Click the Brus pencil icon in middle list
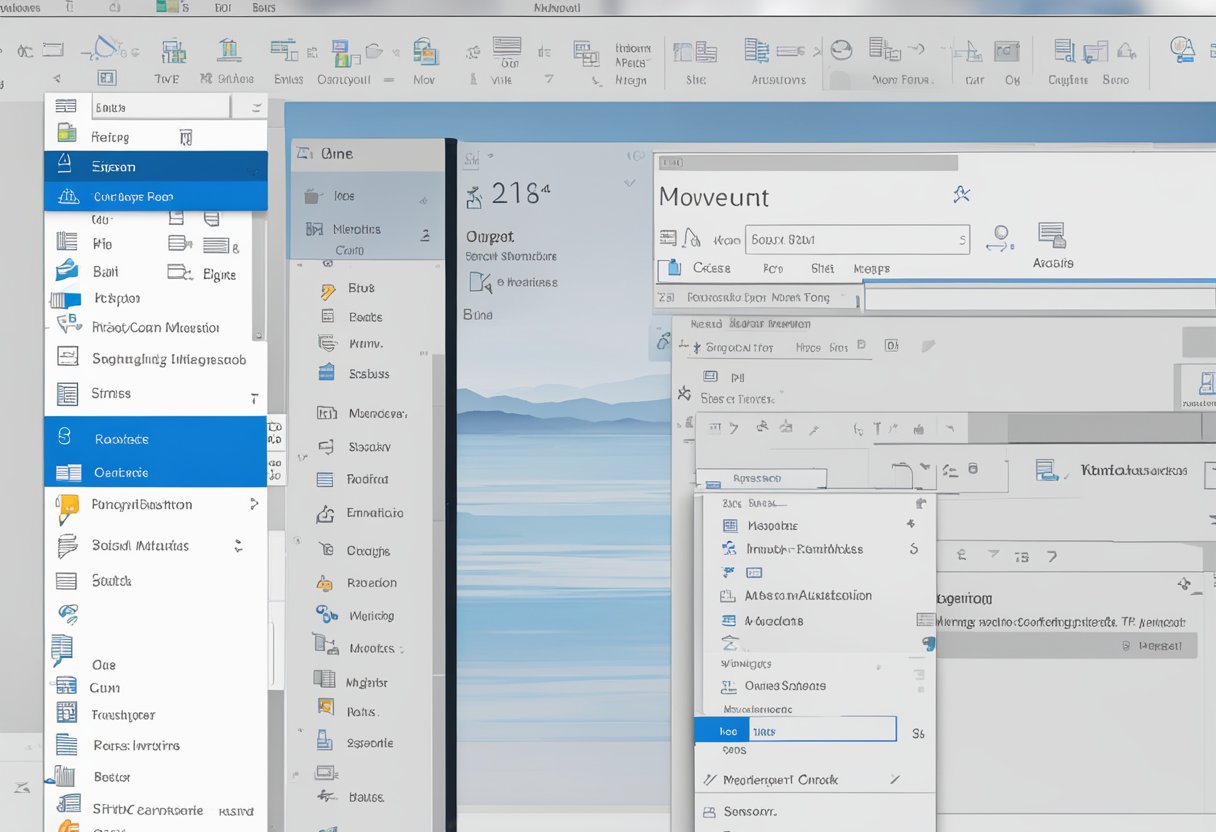 tap(327, 290)
